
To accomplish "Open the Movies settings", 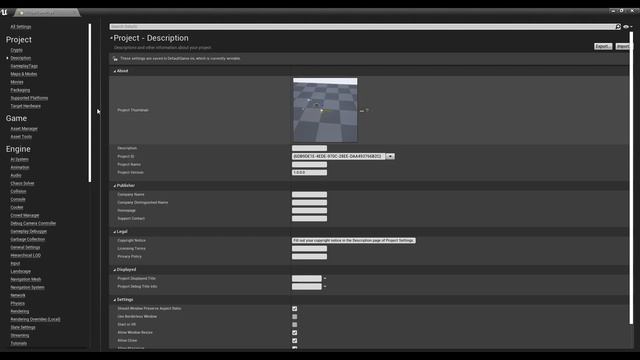I will click(17, 82).
